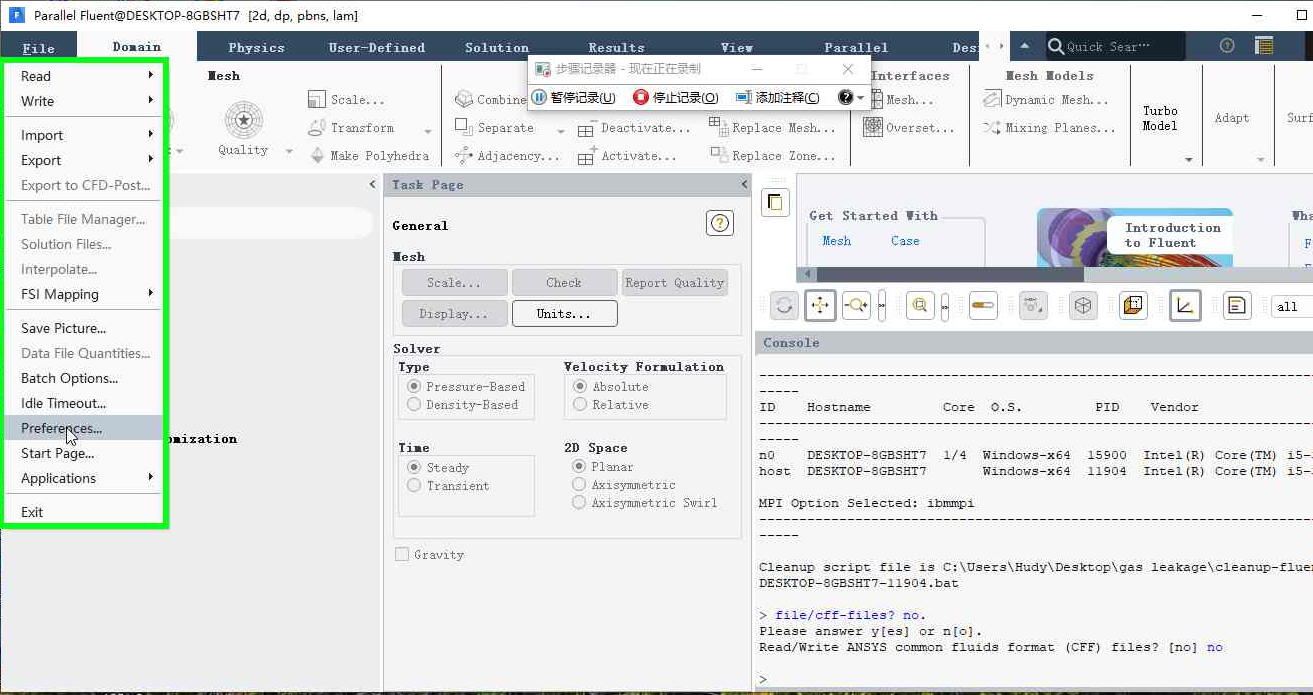The image size is (1313, 695).
Task: Open the Turbo Model dropdown
Action: [x=1189, y=160]
